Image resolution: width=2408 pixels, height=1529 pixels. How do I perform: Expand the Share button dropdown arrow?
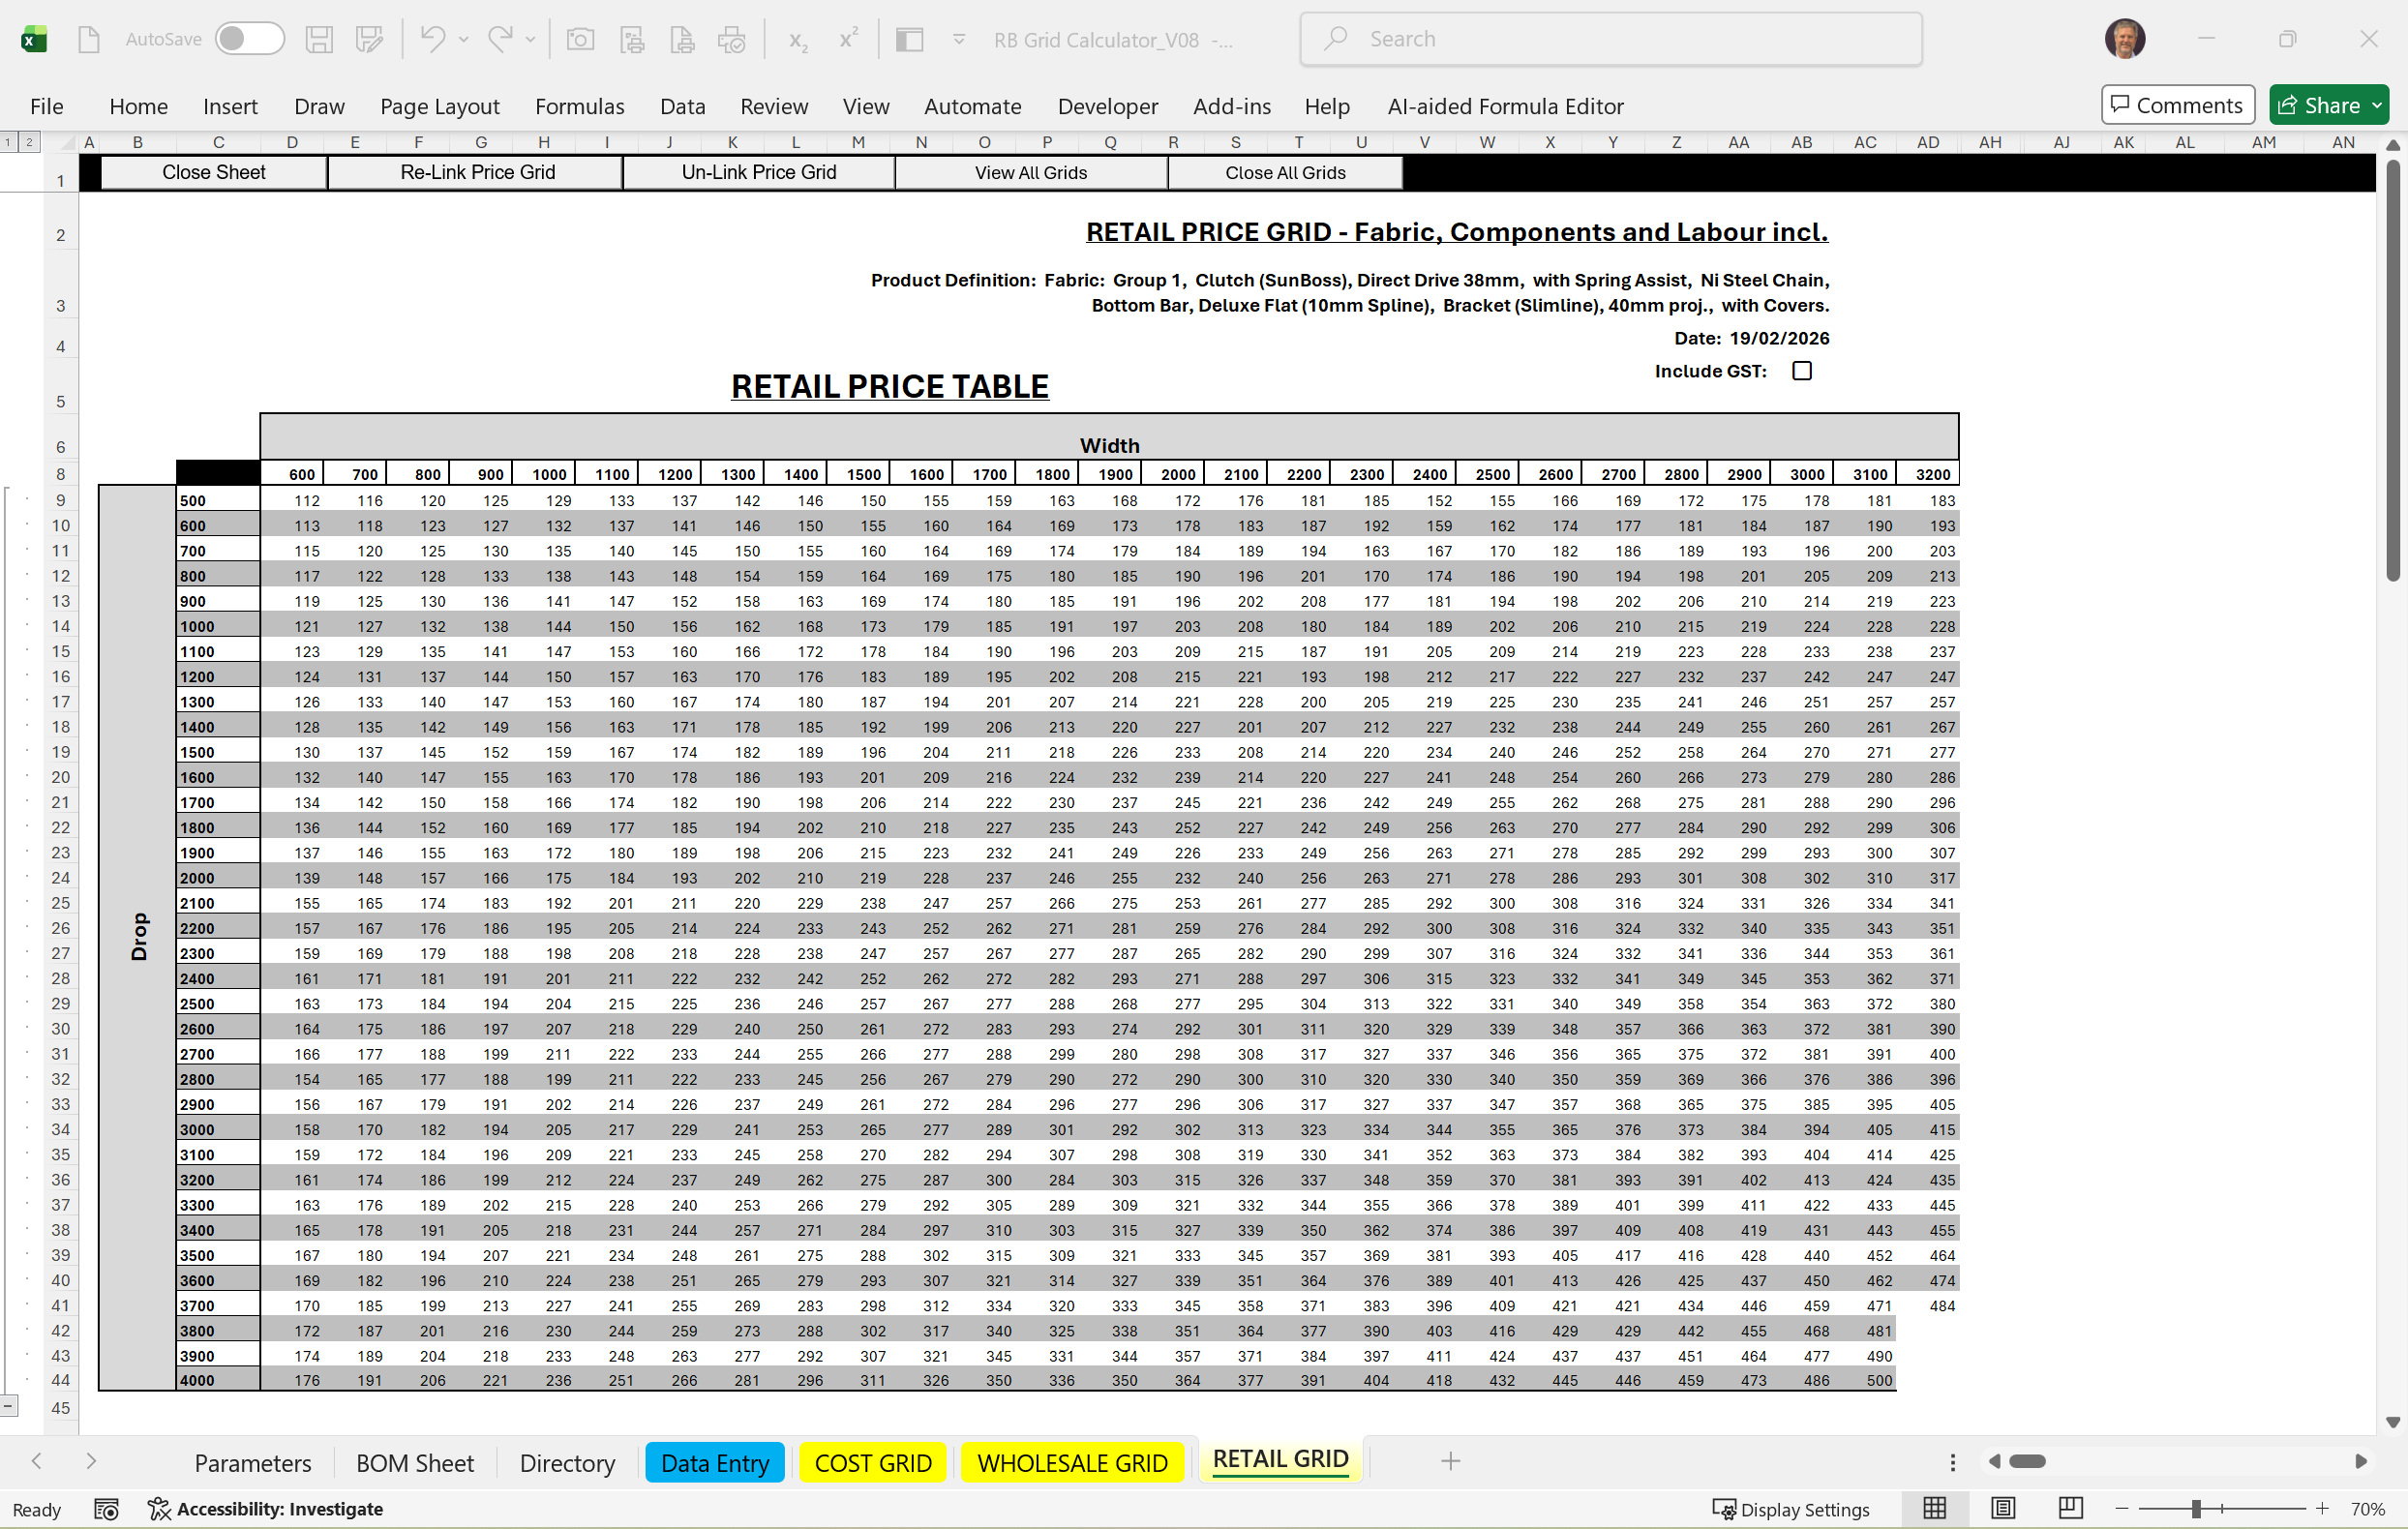[x=2377, y=105]
